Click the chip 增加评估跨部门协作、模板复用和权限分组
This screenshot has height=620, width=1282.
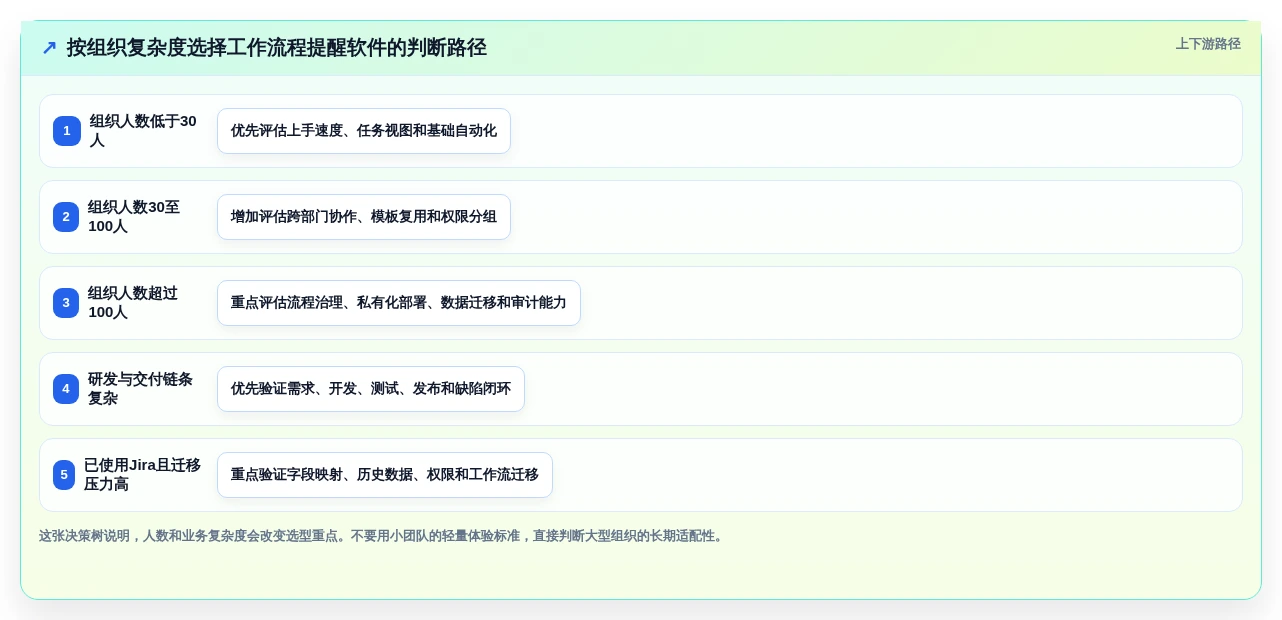coord(364,217)
